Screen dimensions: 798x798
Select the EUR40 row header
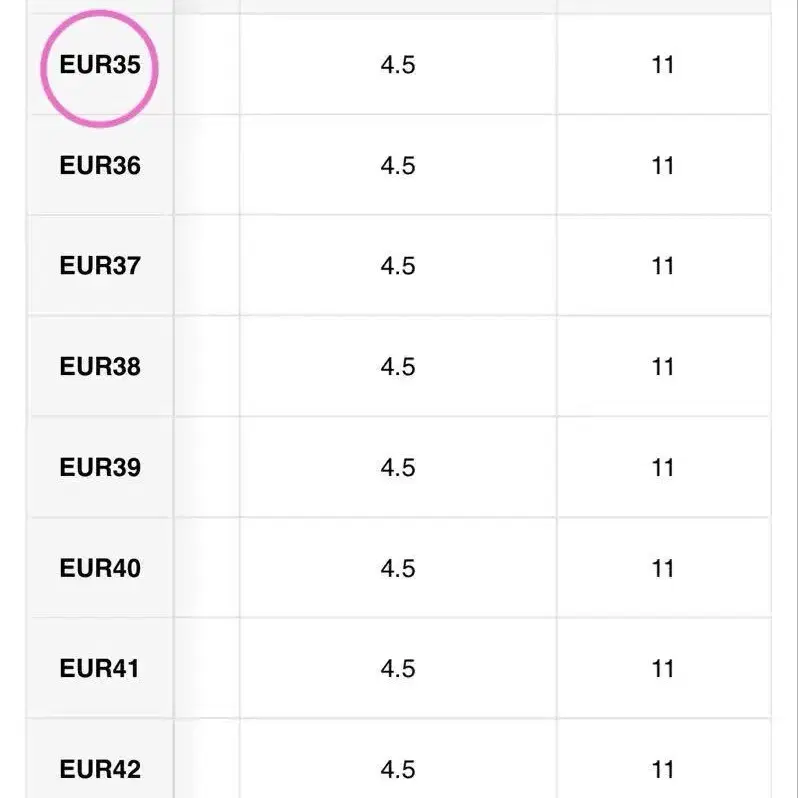tap(100, 568)
